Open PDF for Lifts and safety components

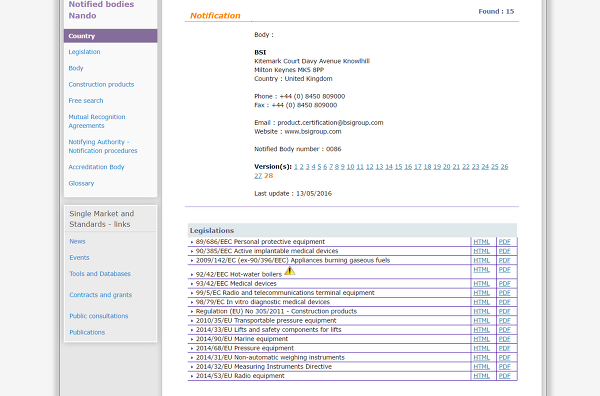pos(505,330)
